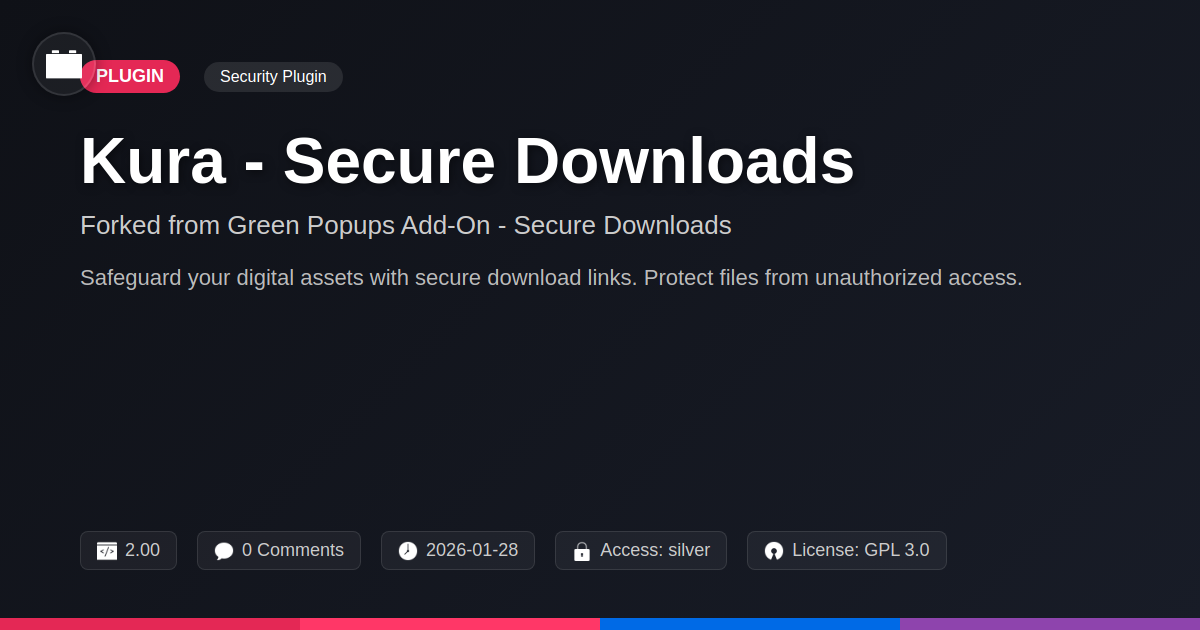The image size is (1200, 630).
Task: Open the Security Plugin category tag
Action: tap(273, 77)
